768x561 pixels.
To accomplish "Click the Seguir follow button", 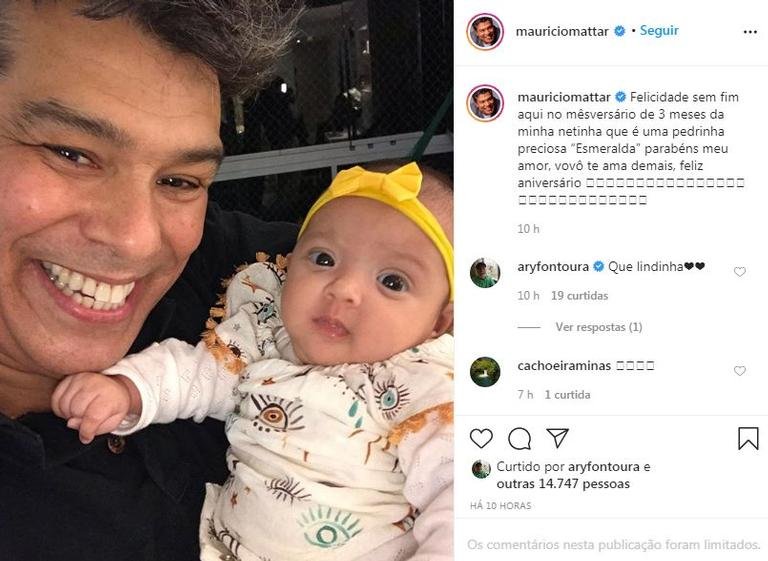I will pos(659,30).
